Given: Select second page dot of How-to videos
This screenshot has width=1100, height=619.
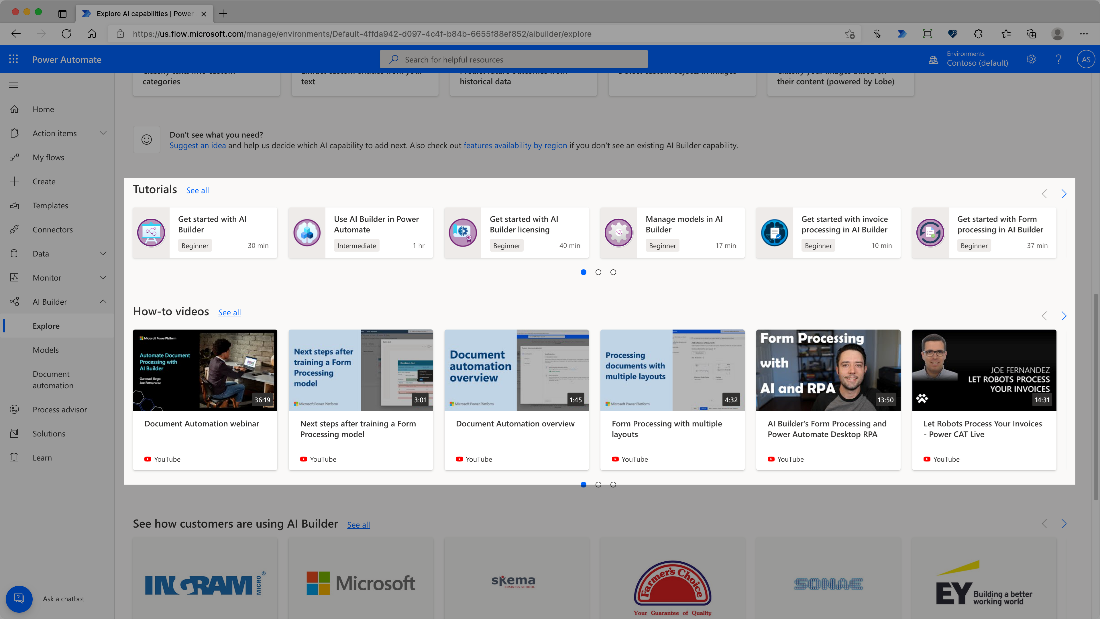Looking at the screenshot, I should (x=598, y=484).
